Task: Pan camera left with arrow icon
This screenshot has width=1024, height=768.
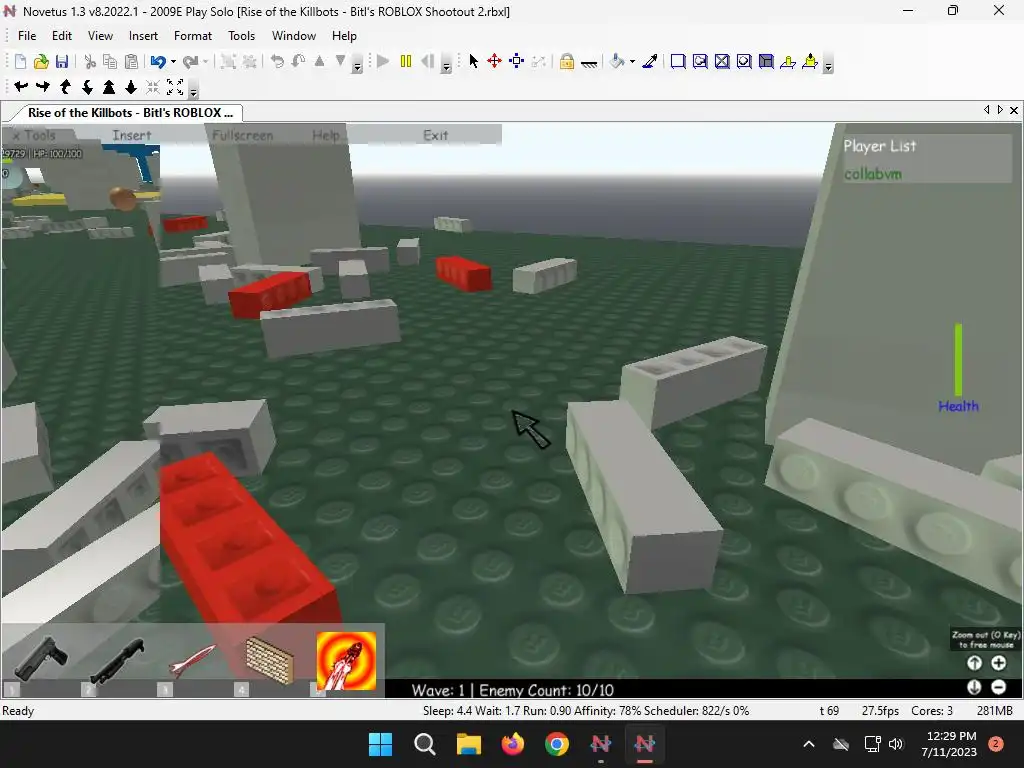Action: pyautogui.click(x=21, y=86)
